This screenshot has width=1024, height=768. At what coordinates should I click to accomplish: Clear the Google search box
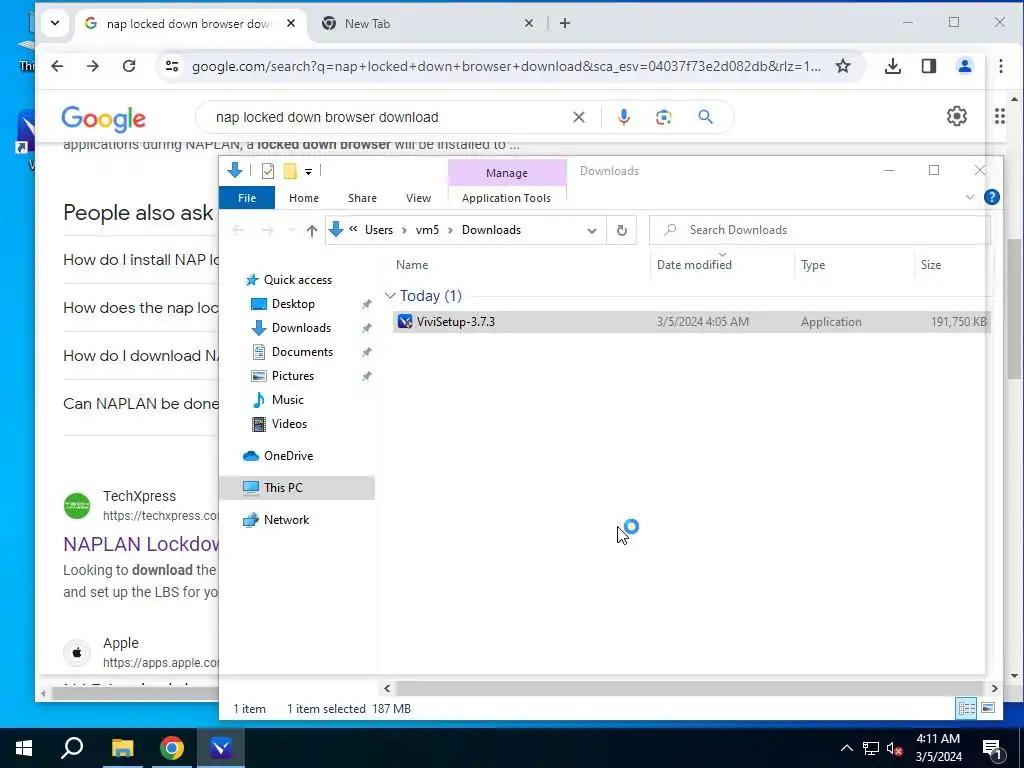(579, 117)
